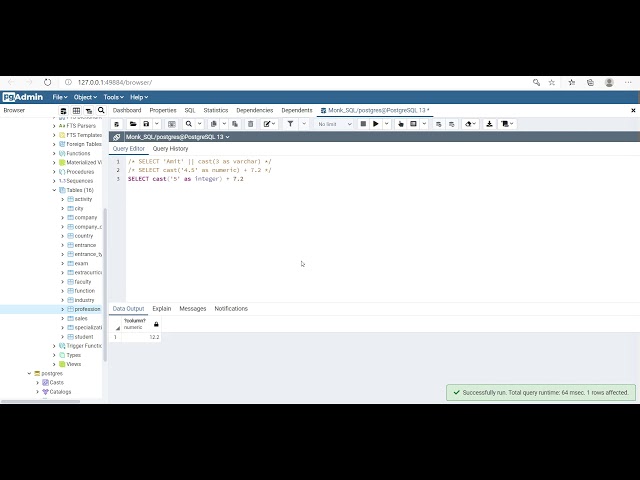Select the student table
Image resolution: width=640 pixels, height=480 pixels.
pyautogui.click(x=84, y=337)
